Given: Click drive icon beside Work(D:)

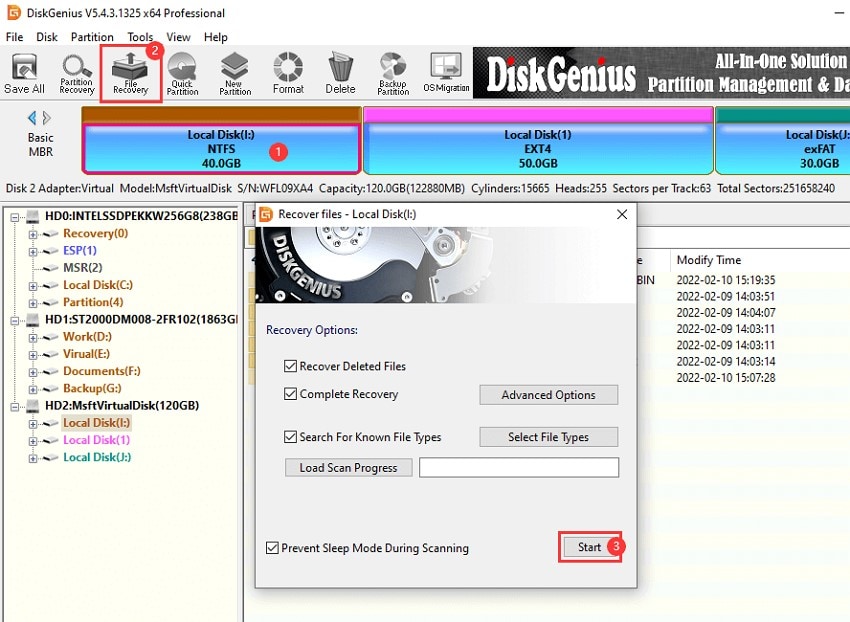Looking at the screenshot, I should click(51, 337).
